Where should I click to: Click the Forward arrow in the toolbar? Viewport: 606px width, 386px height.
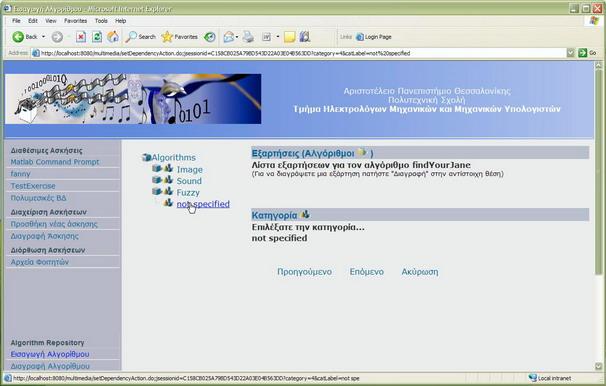[x=57, y=37]
